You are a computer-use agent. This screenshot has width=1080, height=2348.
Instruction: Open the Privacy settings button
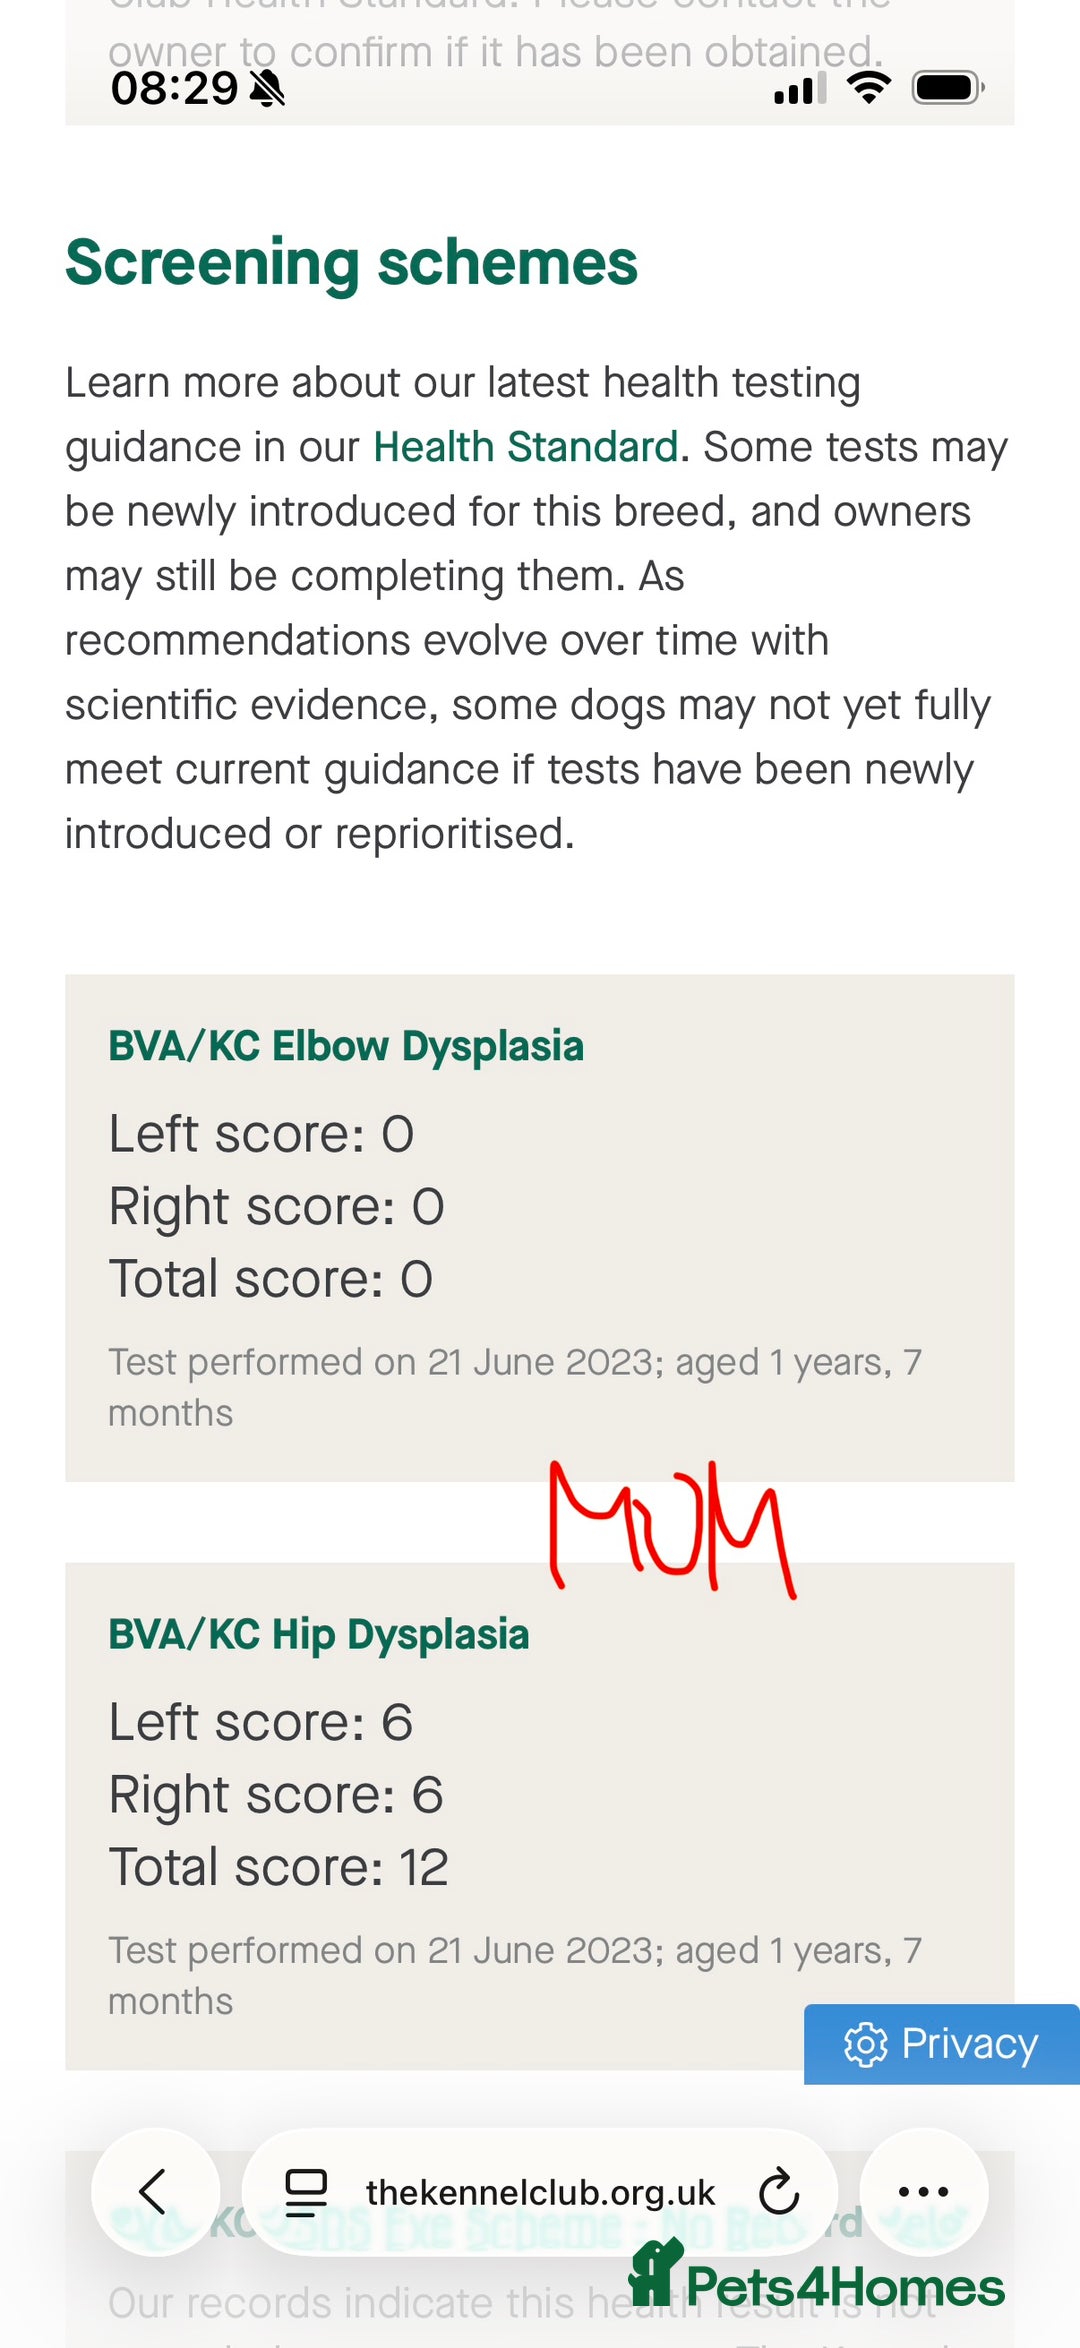[941, 2044]
